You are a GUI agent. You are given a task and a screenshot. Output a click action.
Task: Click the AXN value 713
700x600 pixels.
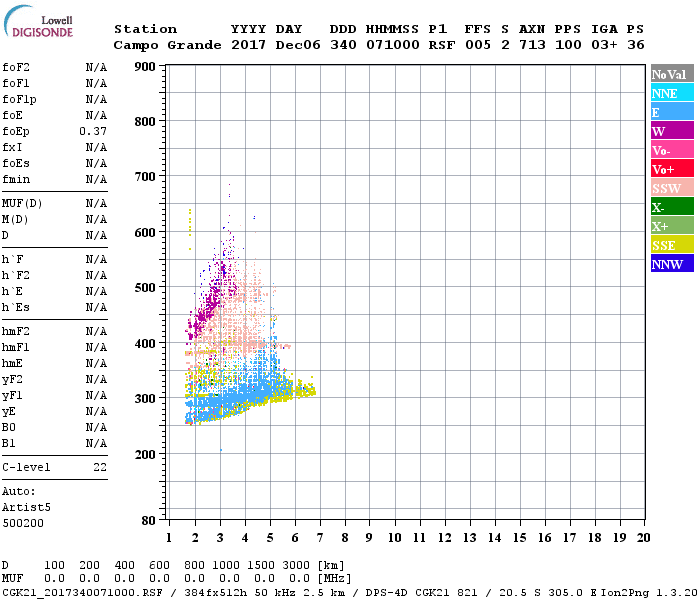point(532,45)
